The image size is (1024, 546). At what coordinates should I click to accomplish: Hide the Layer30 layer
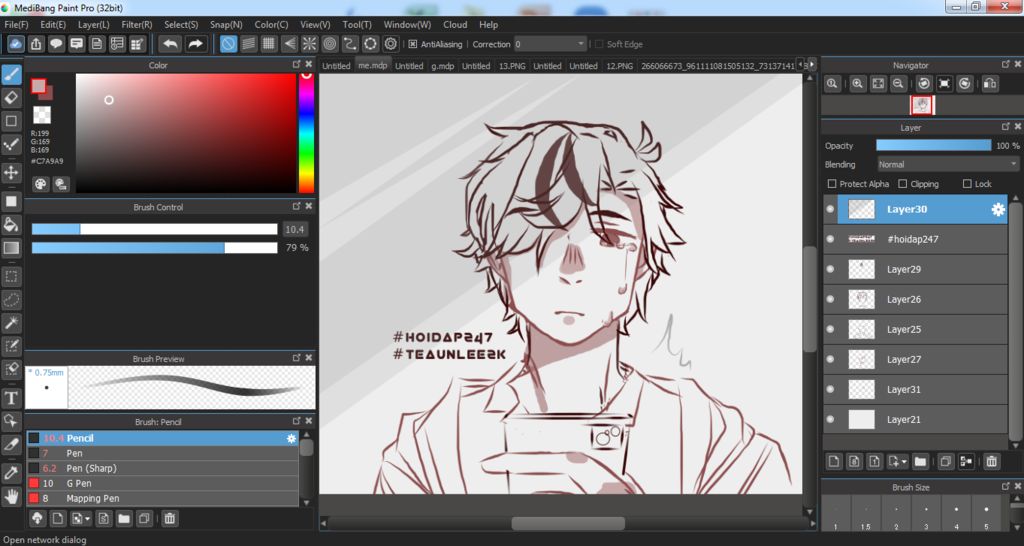click(x=830, y=210)
